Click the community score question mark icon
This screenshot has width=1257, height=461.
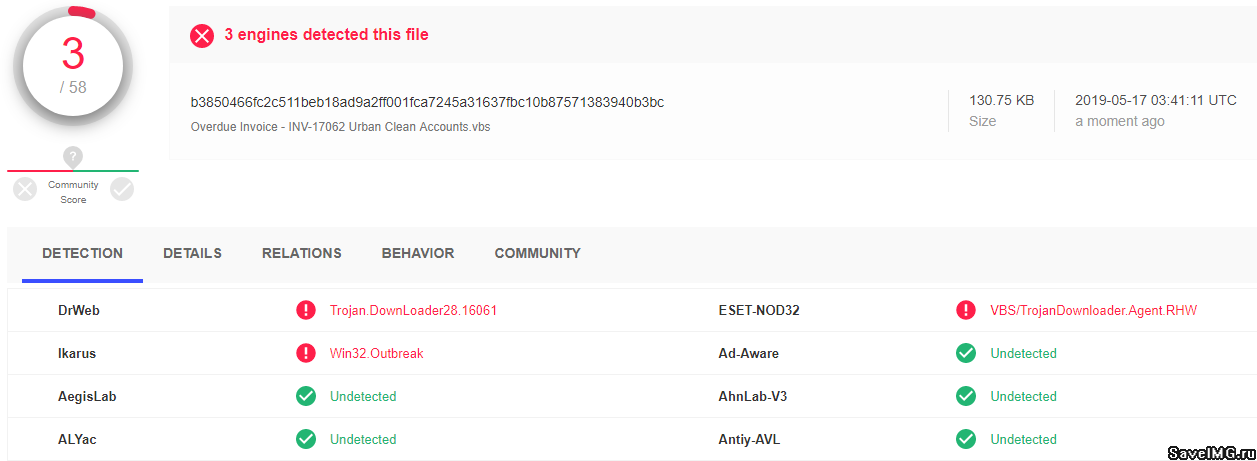coord(72,156)
